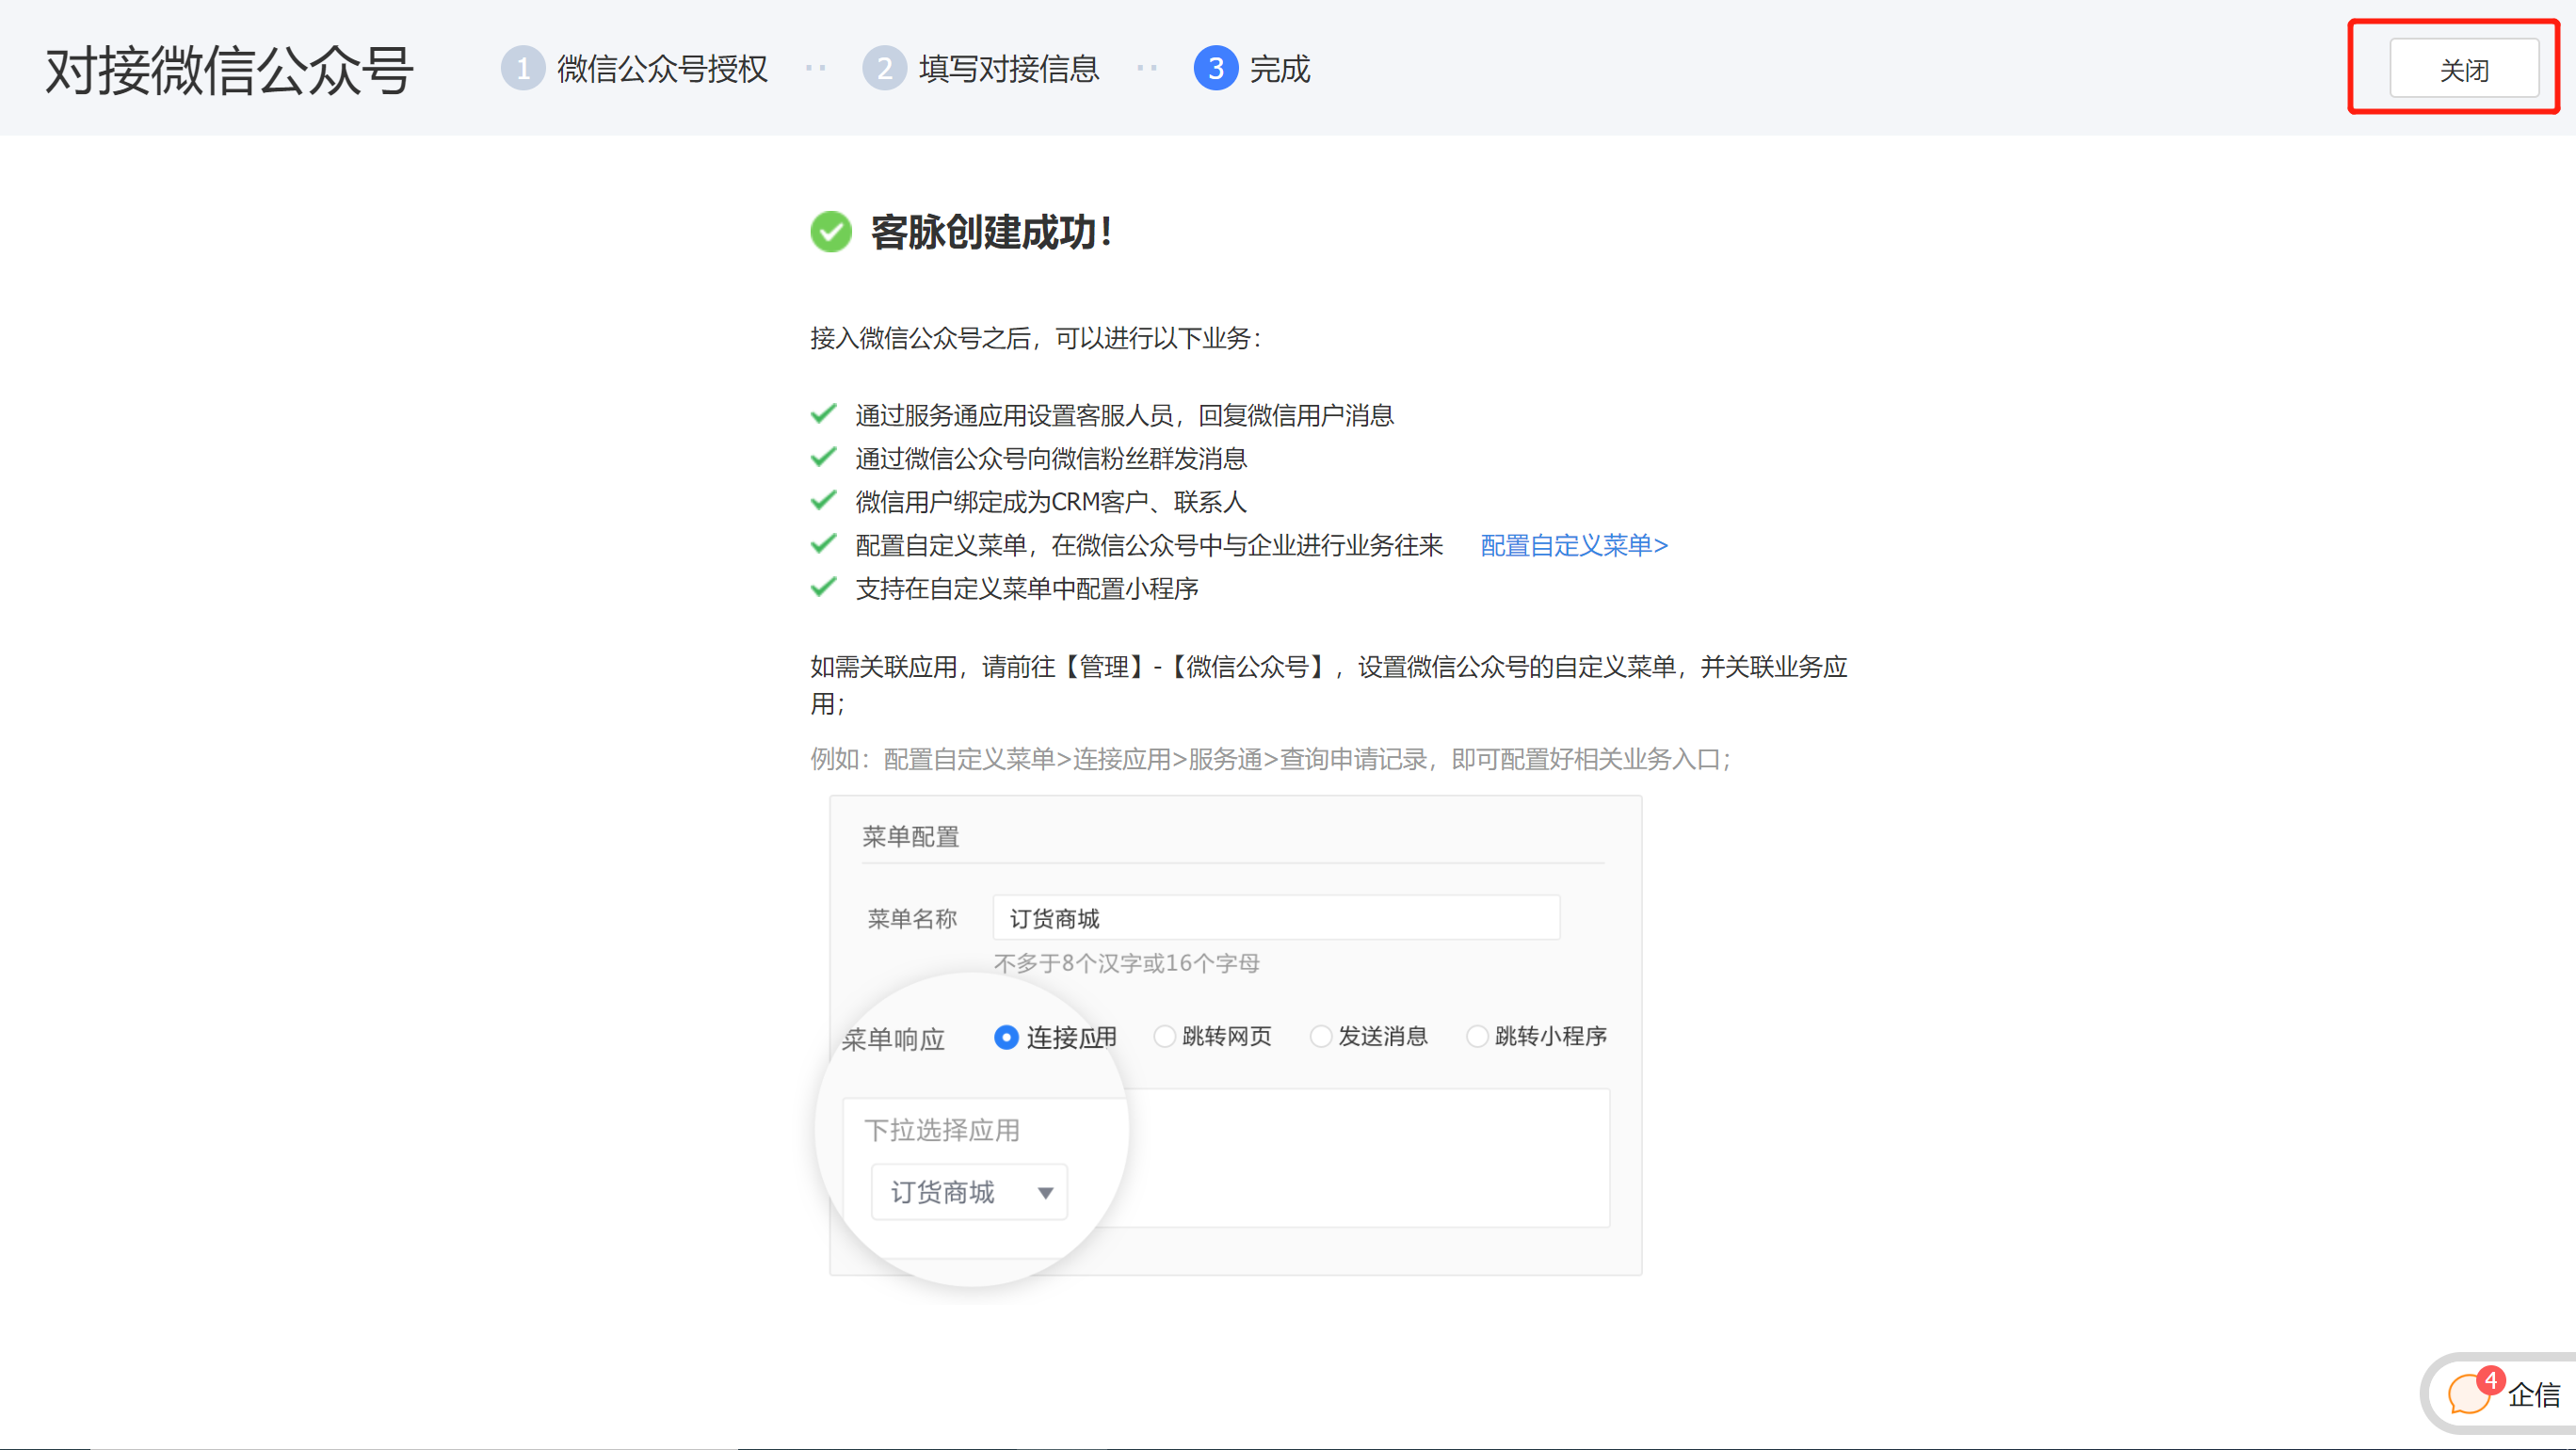This screenshot has width=2576, height=1450.
Task: Click the 菜单名称 input field
Action: [x=1276, y=918]
